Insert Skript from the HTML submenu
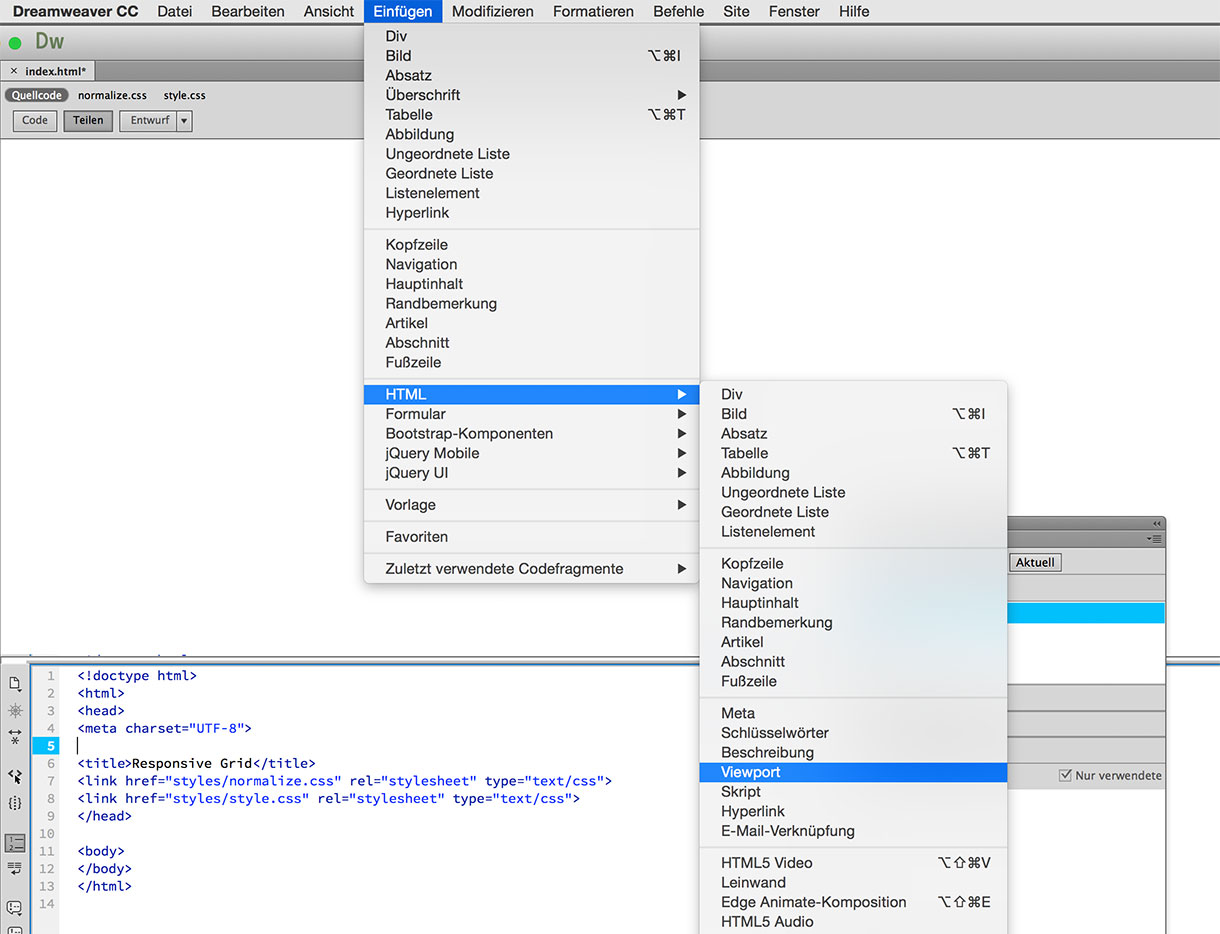Image resolution: width=1220 pixels, height=934 pixels. pyautogui.click(x=853, y=792)
